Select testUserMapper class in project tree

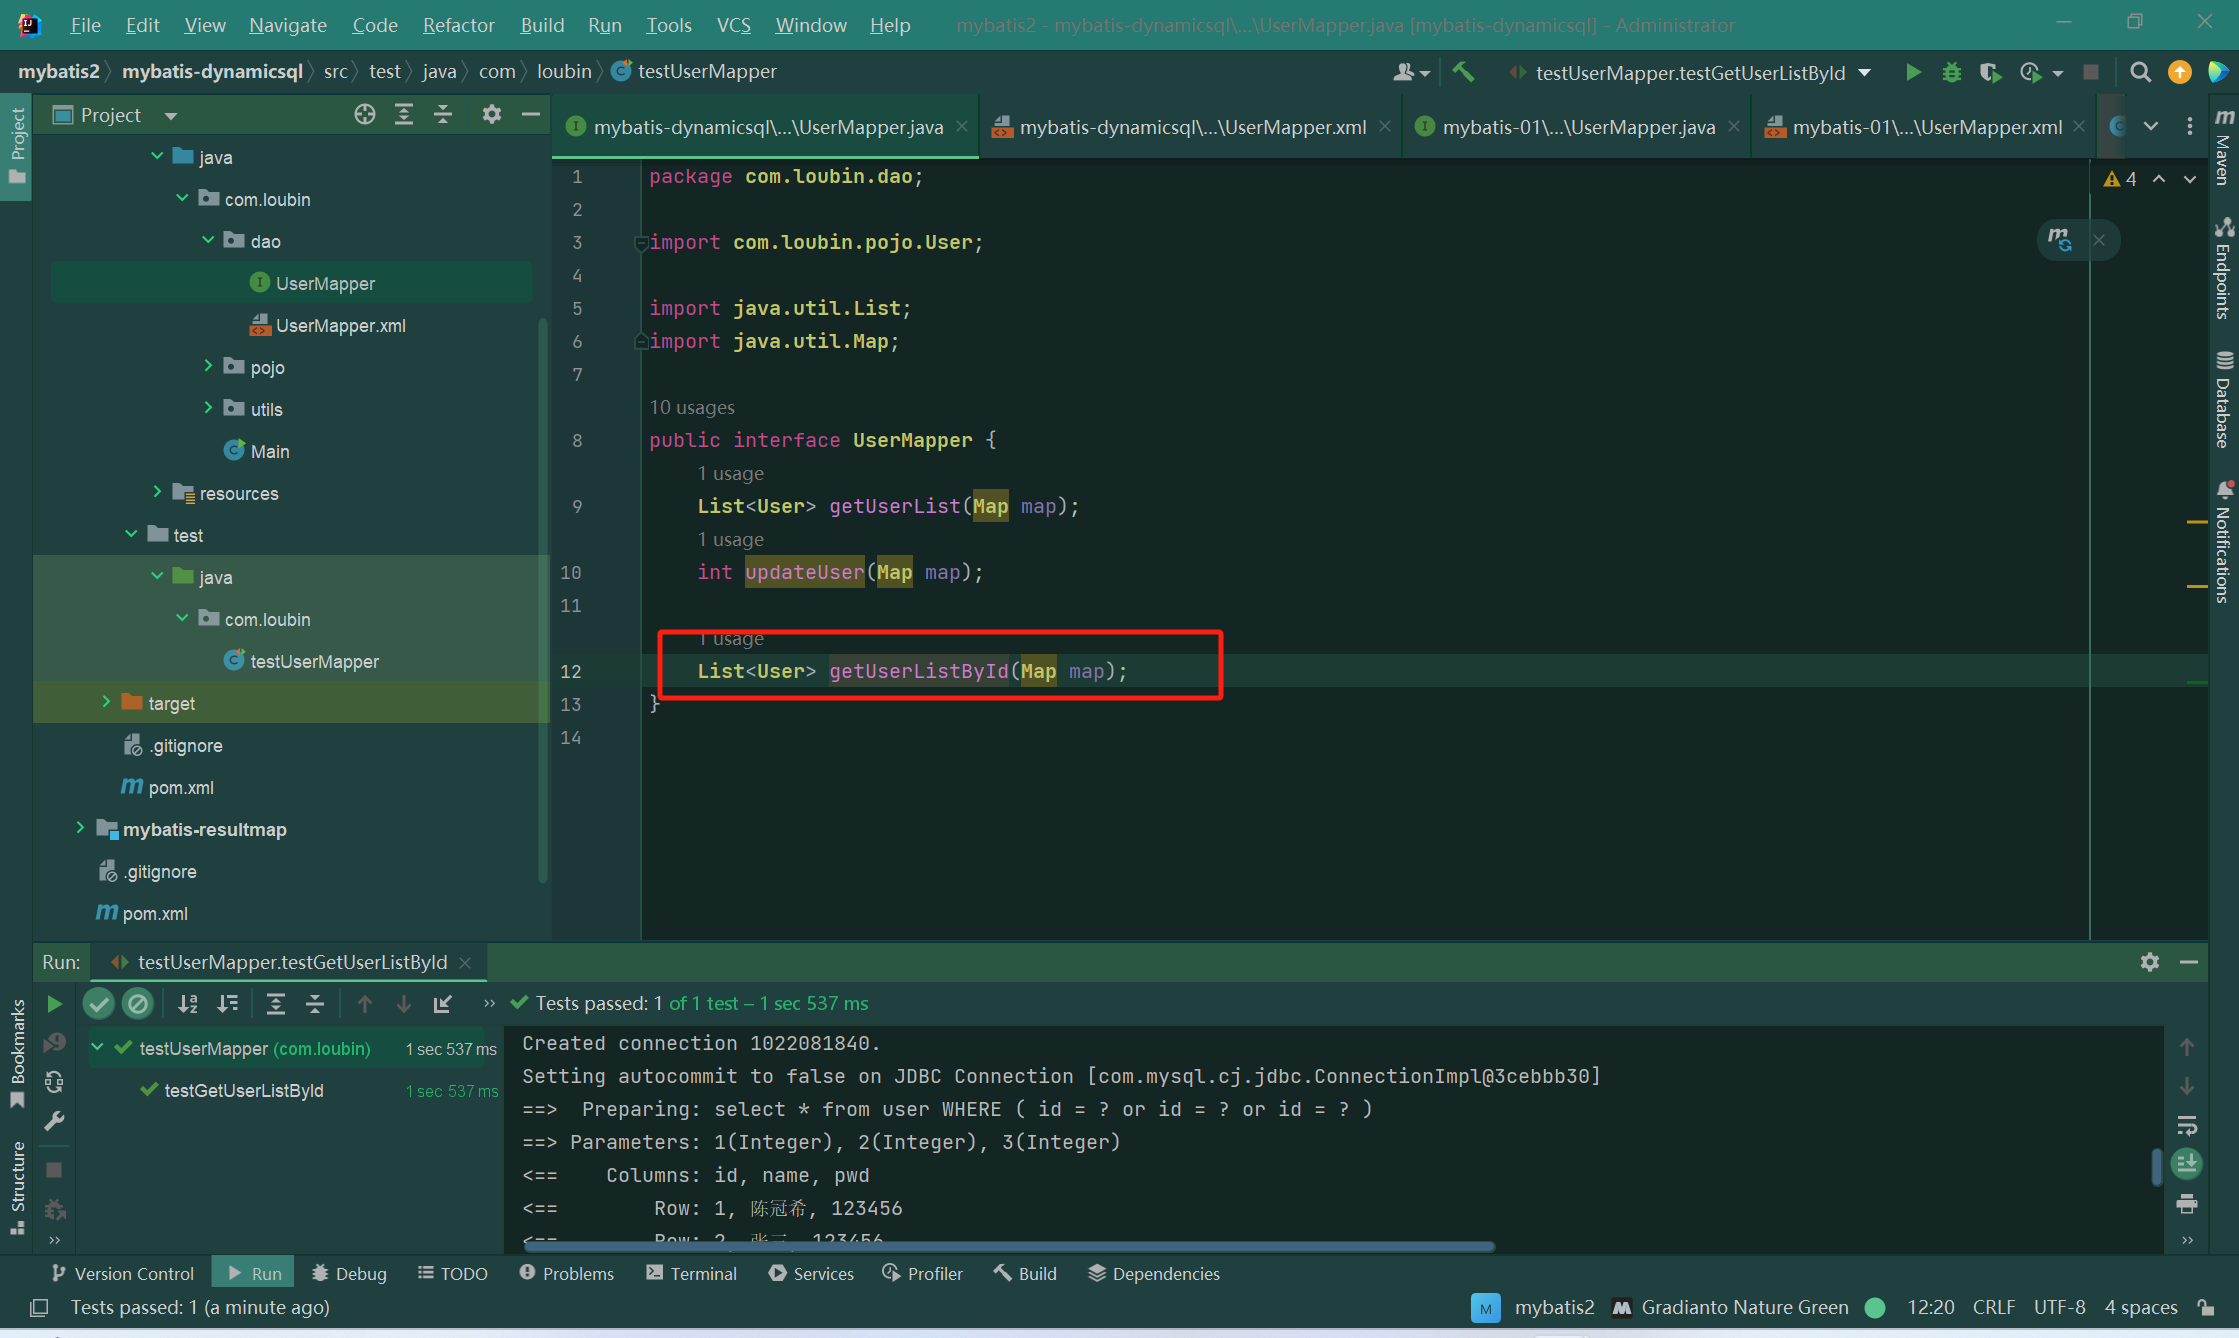[x=314, y=661]
